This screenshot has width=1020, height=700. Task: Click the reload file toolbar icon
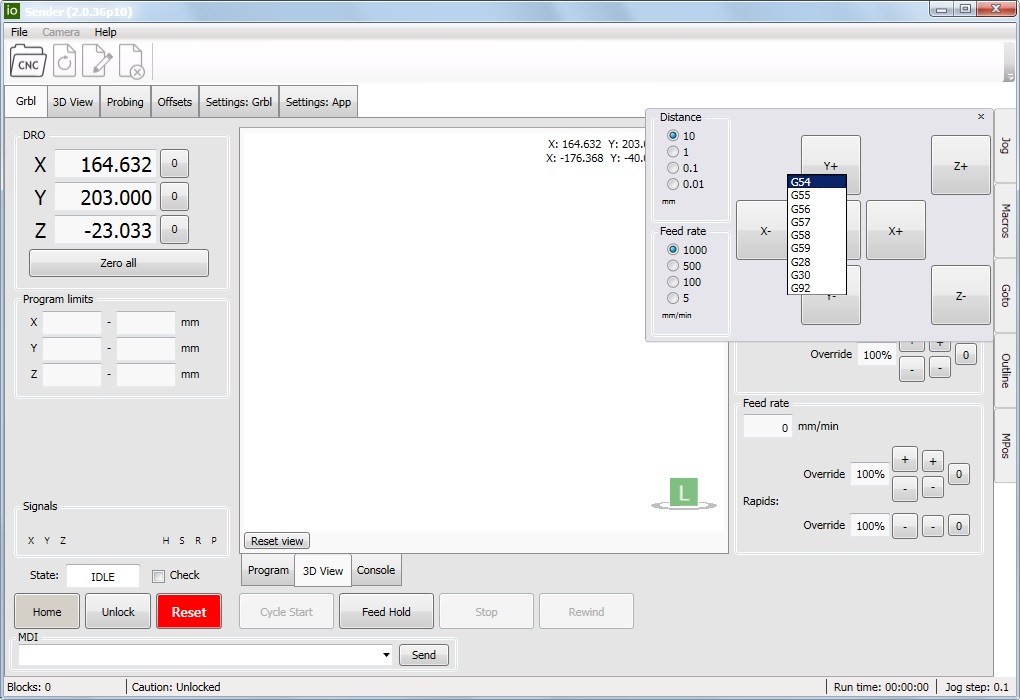coord(65,62)
